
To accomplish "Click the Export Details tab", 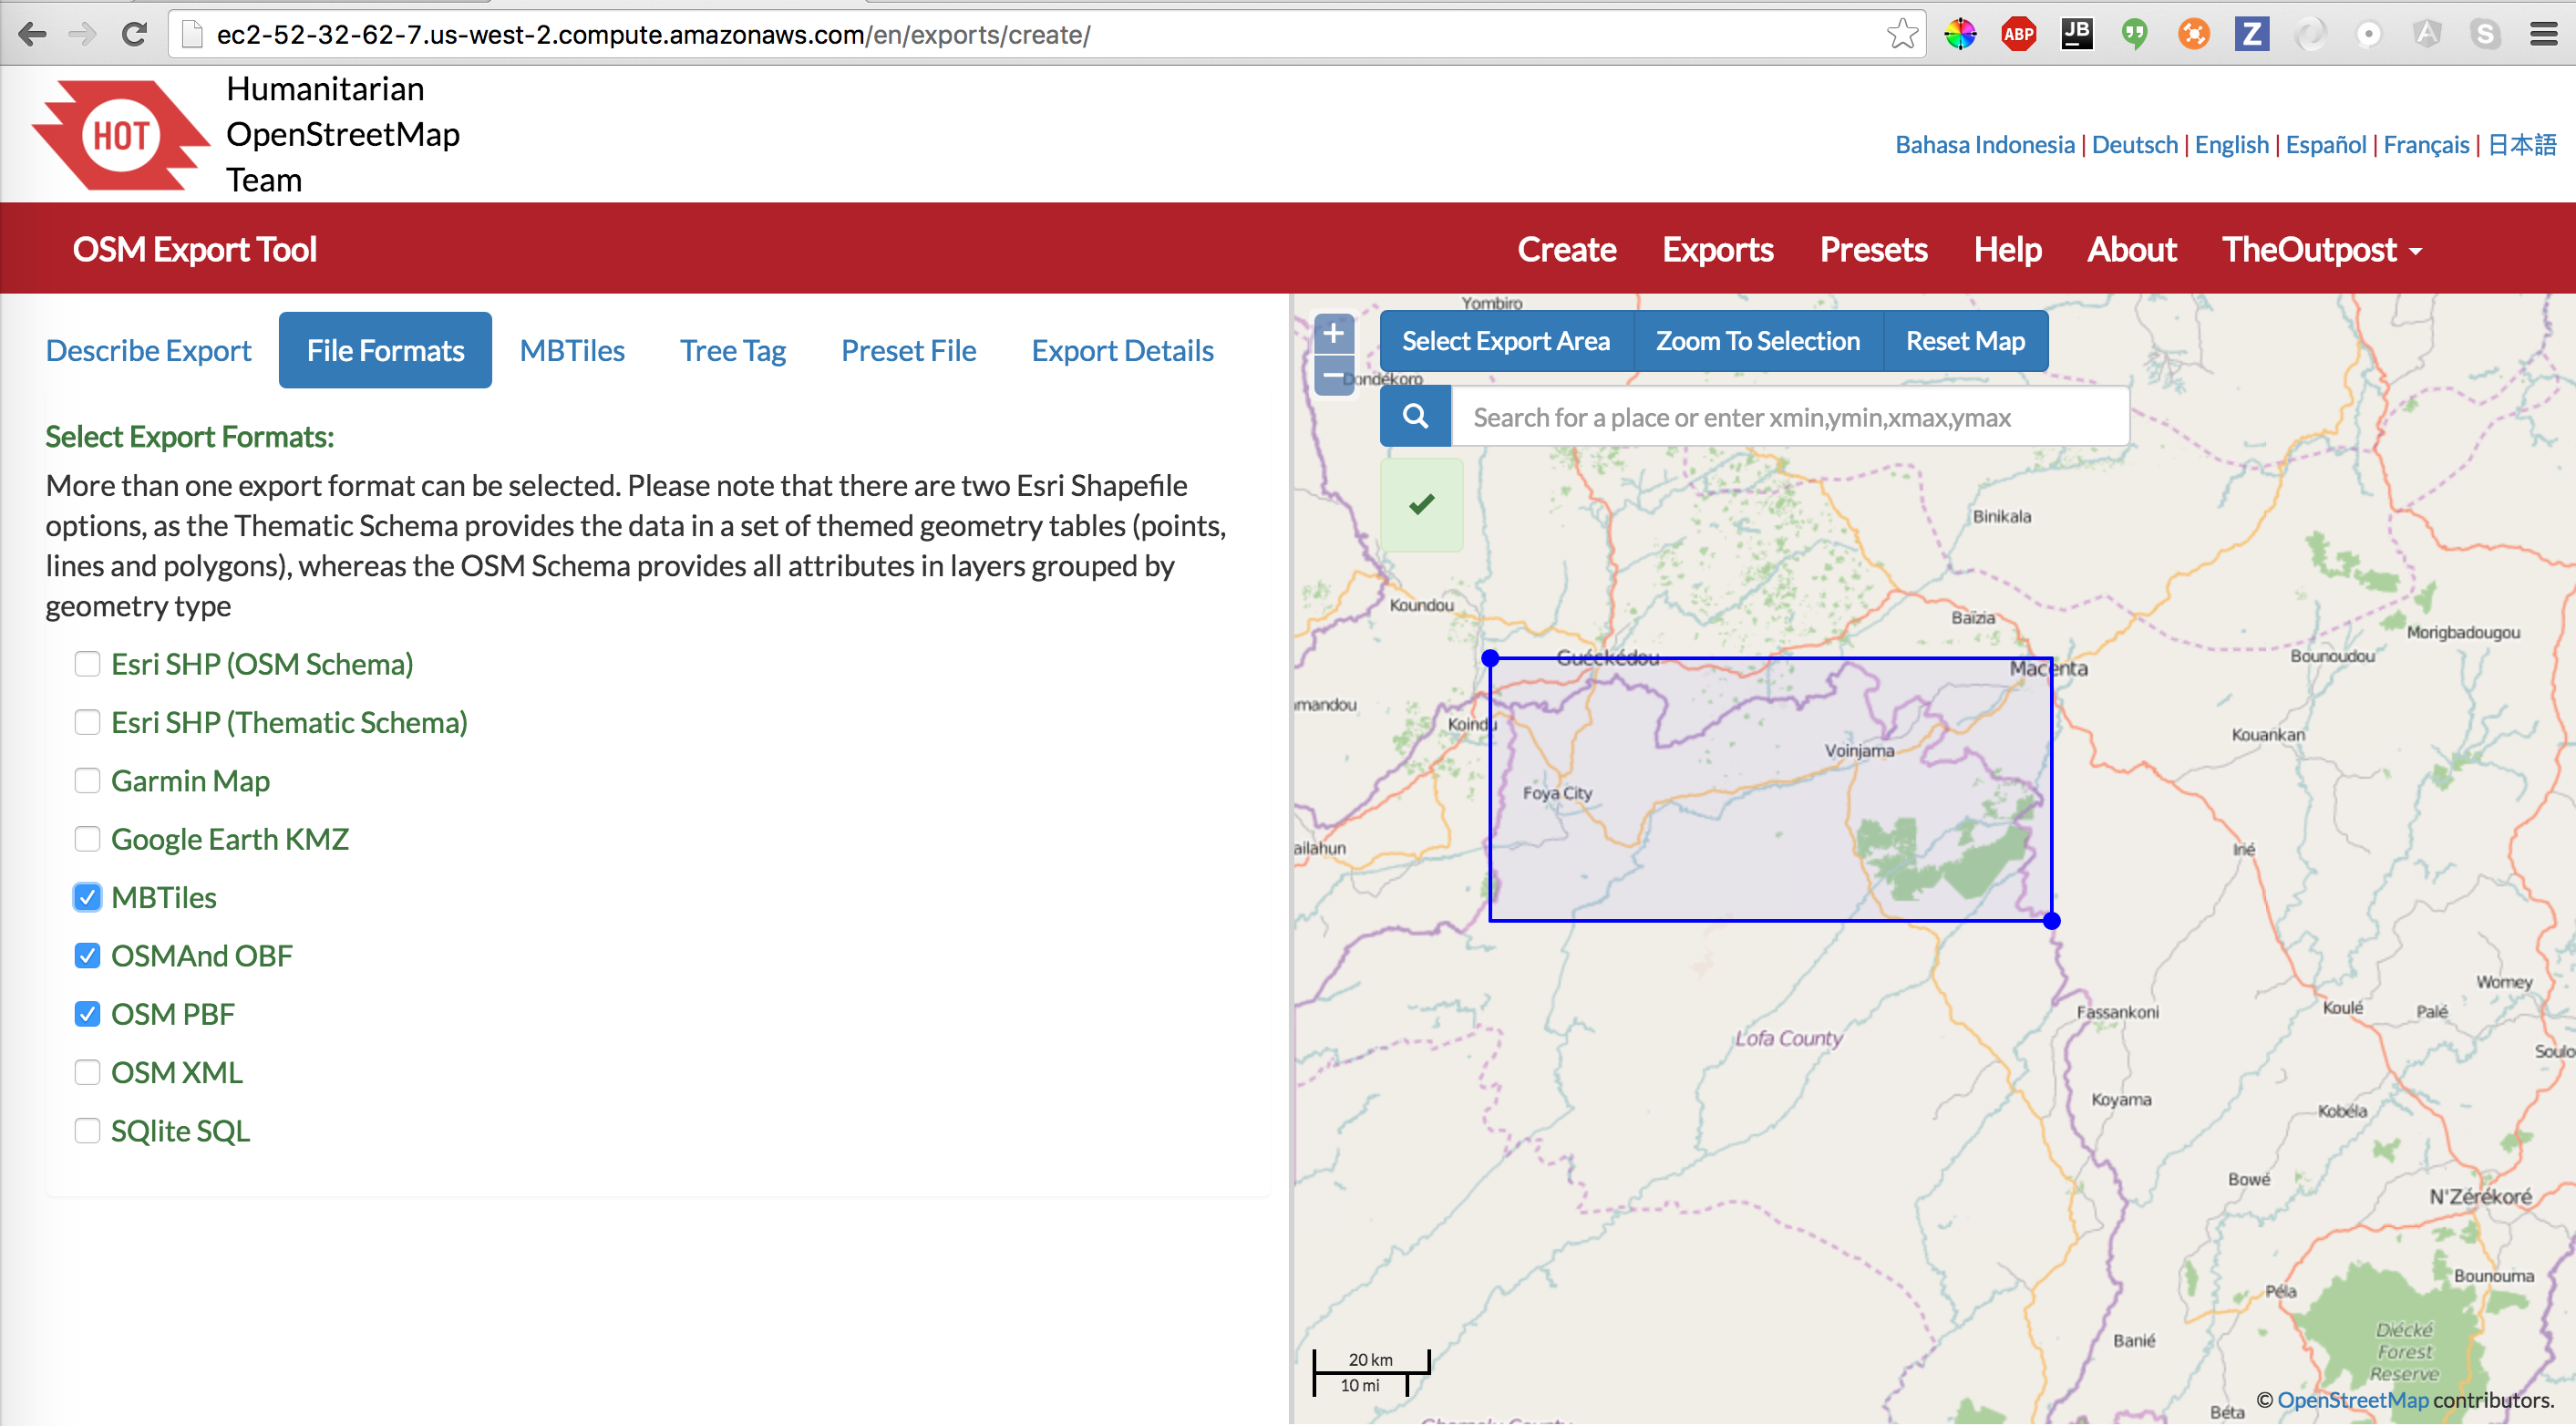I will (x=1123, y=349).
